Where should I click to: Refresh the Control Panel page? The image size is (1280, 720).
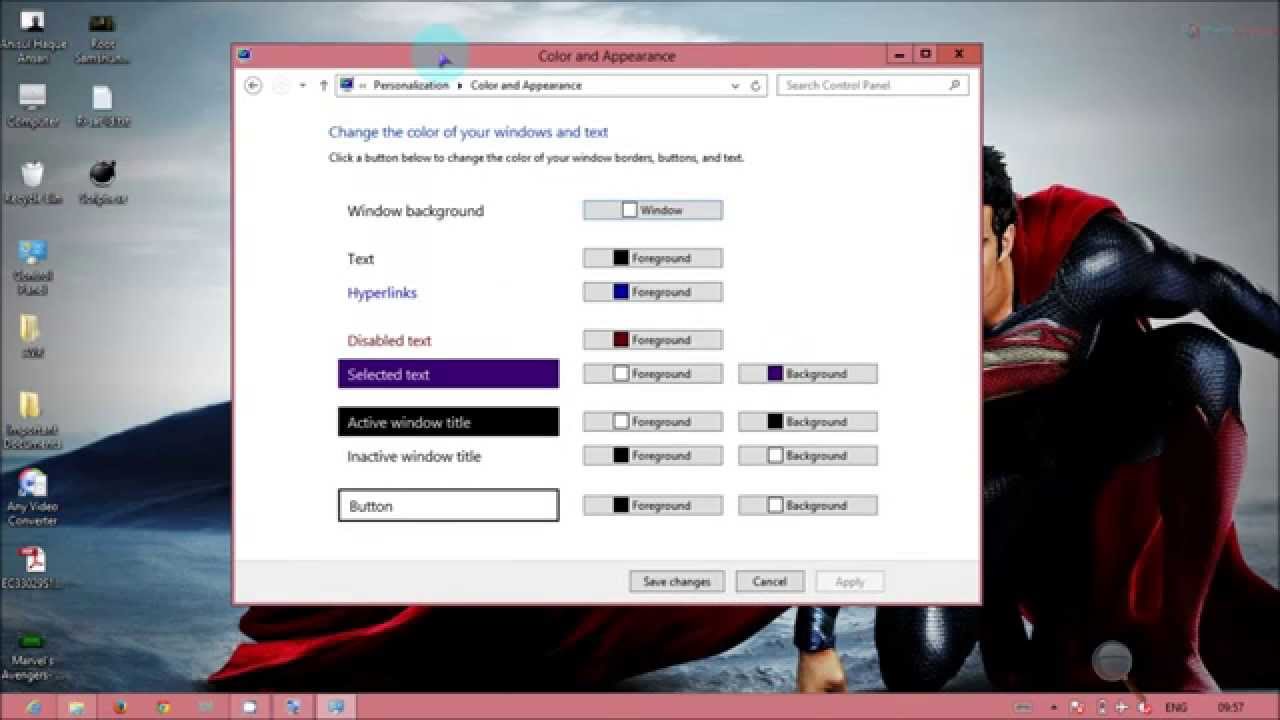756,86
